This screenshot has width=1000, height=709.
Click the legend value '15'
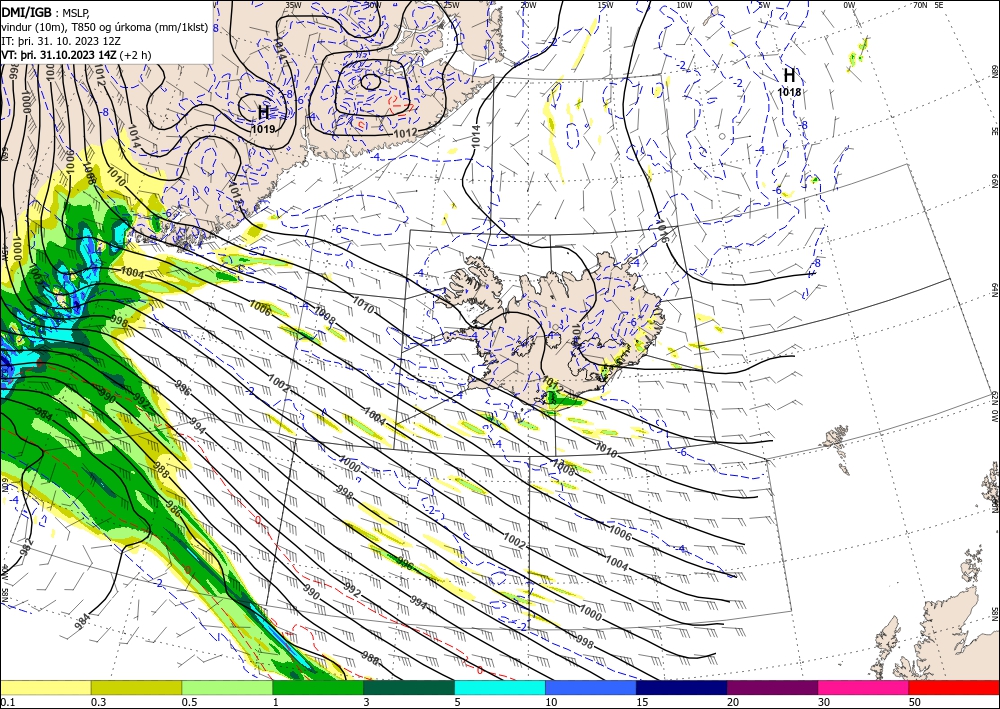[642, 702]
